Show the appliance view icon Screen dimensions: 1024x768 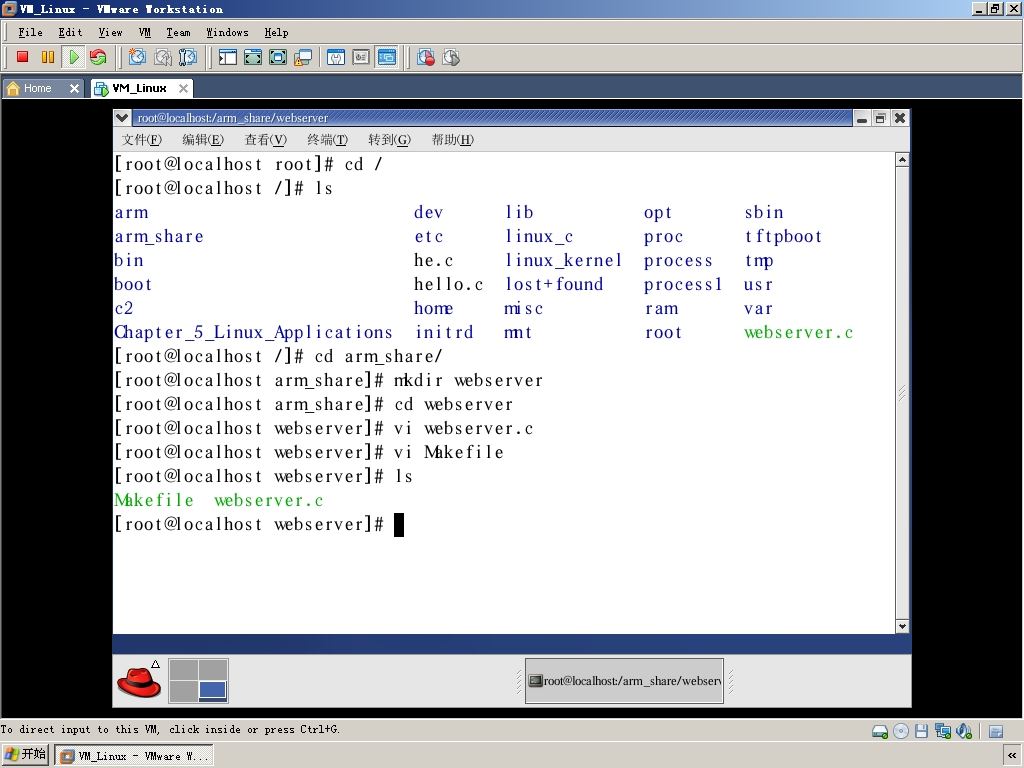tap(361, 57)
